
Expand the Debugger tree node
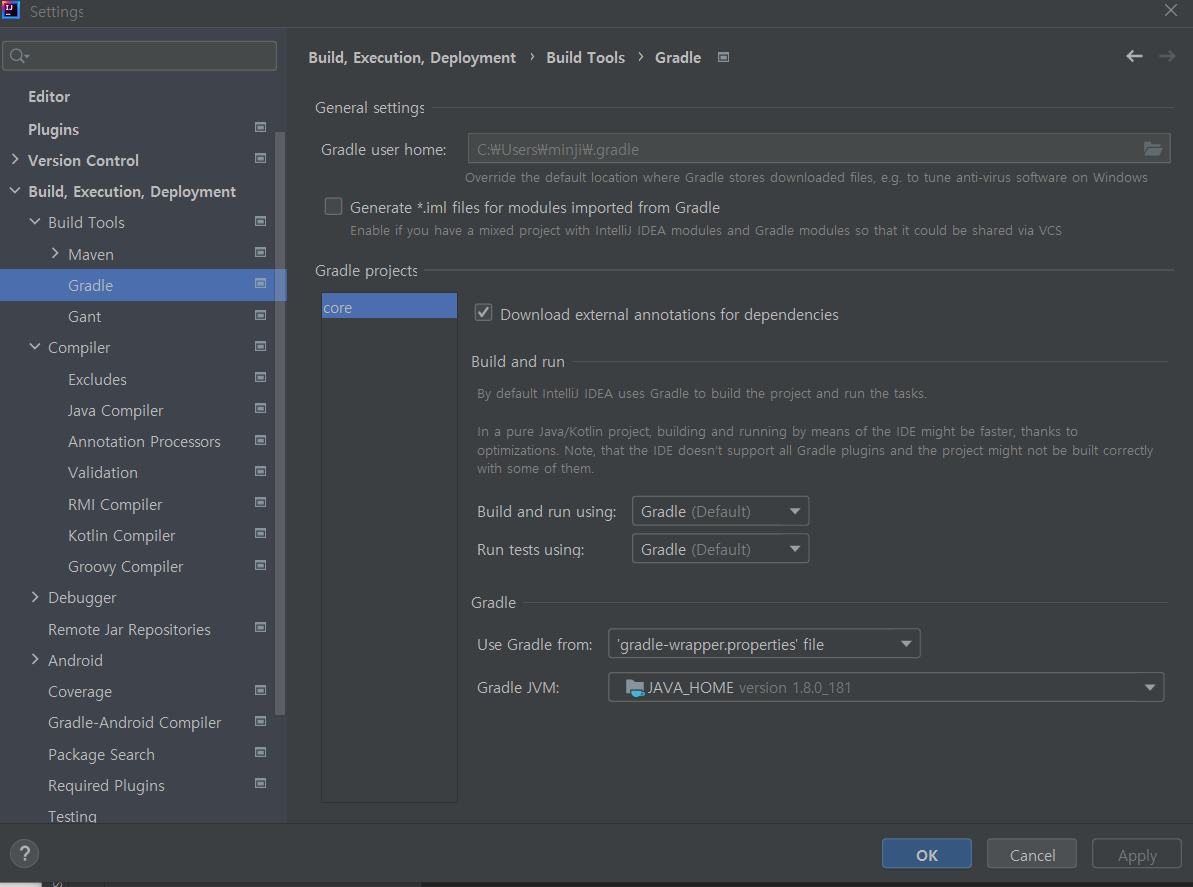(x=34, y=598)
